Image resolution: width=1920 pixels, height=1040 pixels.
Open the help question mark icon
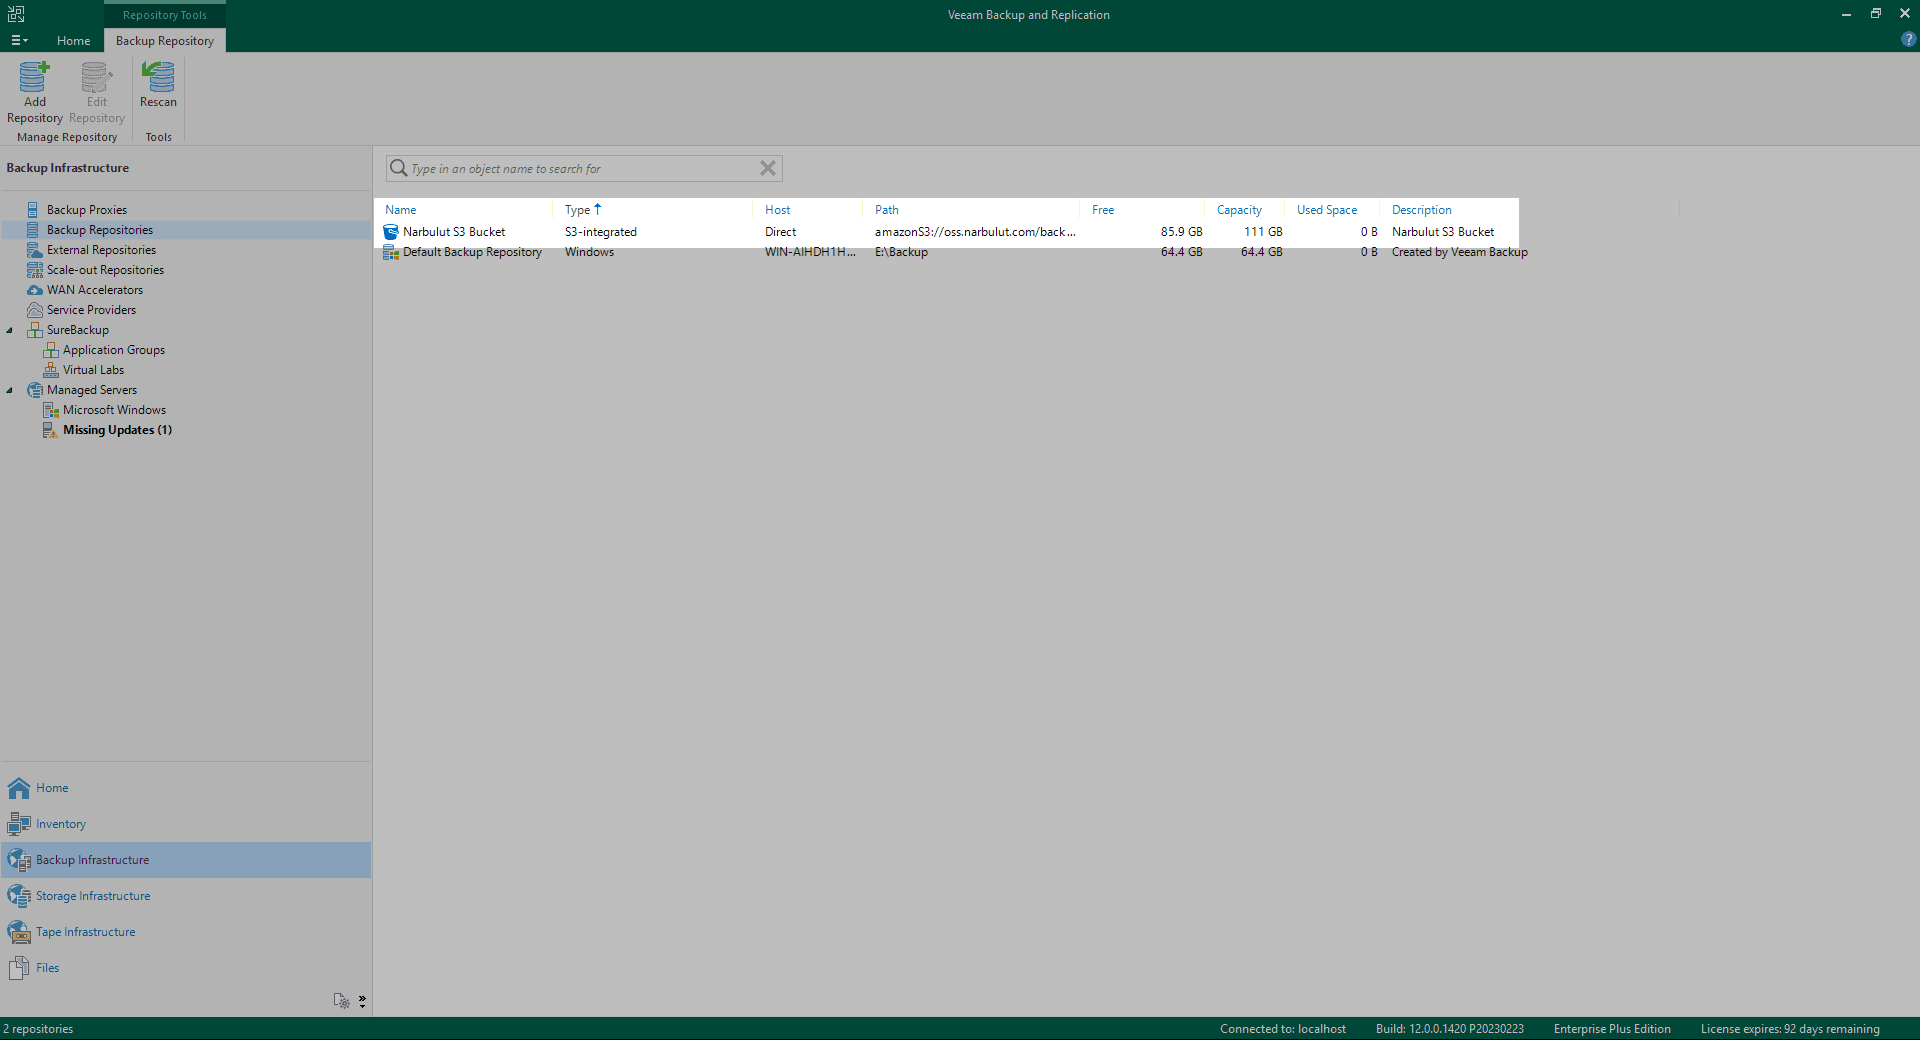point(1908,40)
